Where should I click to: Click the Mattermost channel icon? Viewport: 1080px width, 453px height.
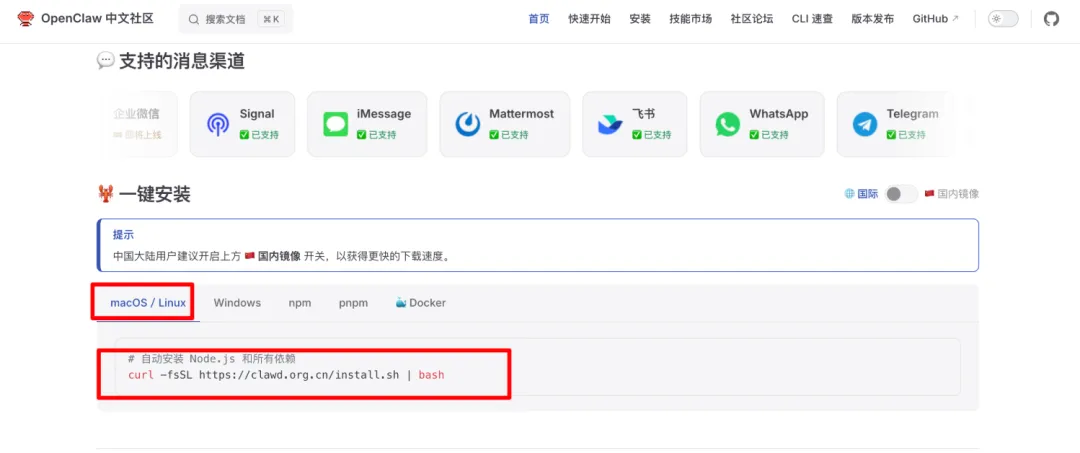click(x=468, y=125)
